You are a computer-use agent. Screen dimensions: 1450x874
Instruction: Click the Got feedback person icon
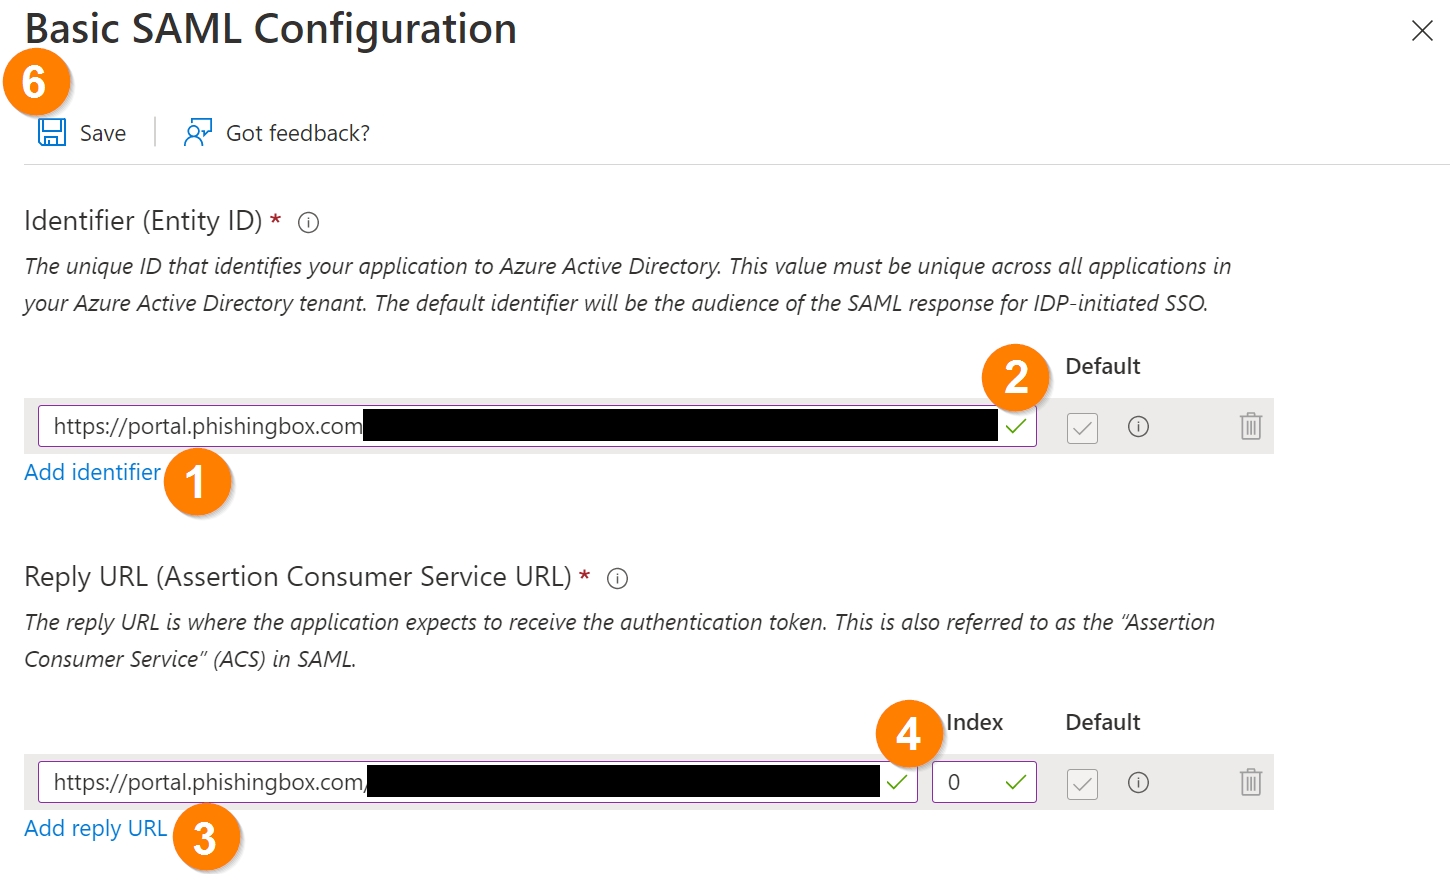(x=197, y=132)
